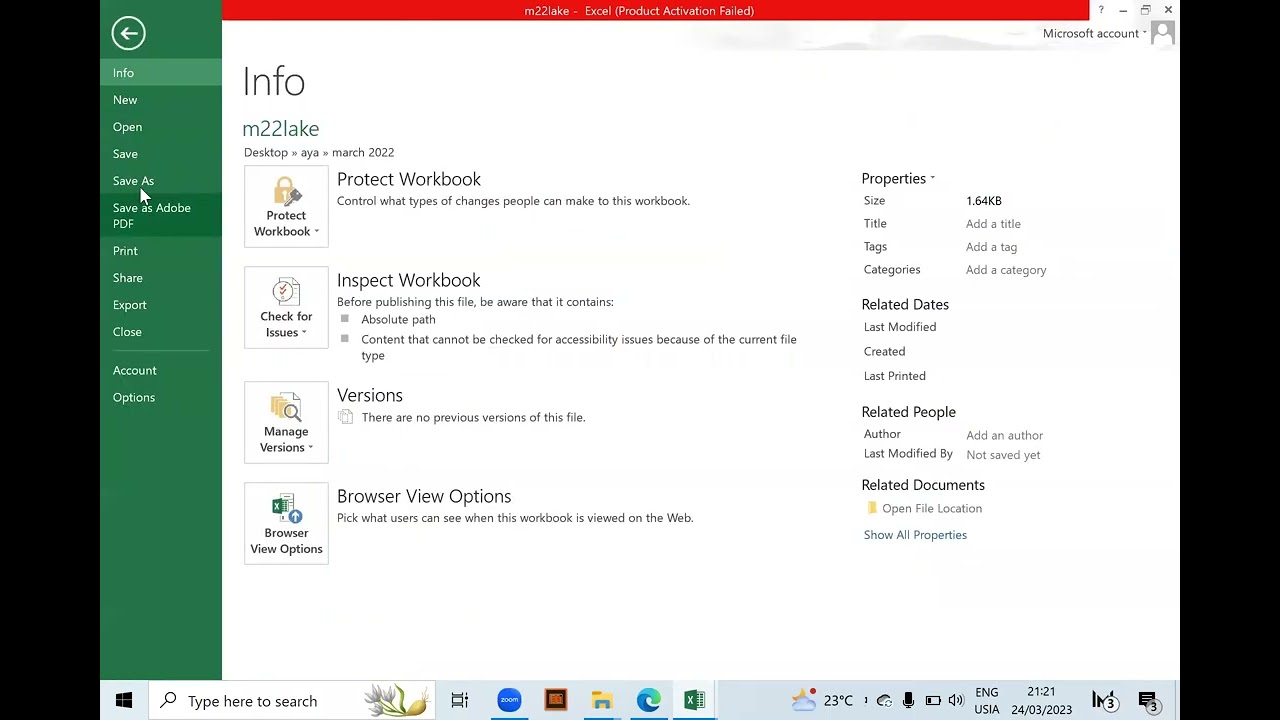
Task: Click the Add a tag field
Action: pos(991,247)
